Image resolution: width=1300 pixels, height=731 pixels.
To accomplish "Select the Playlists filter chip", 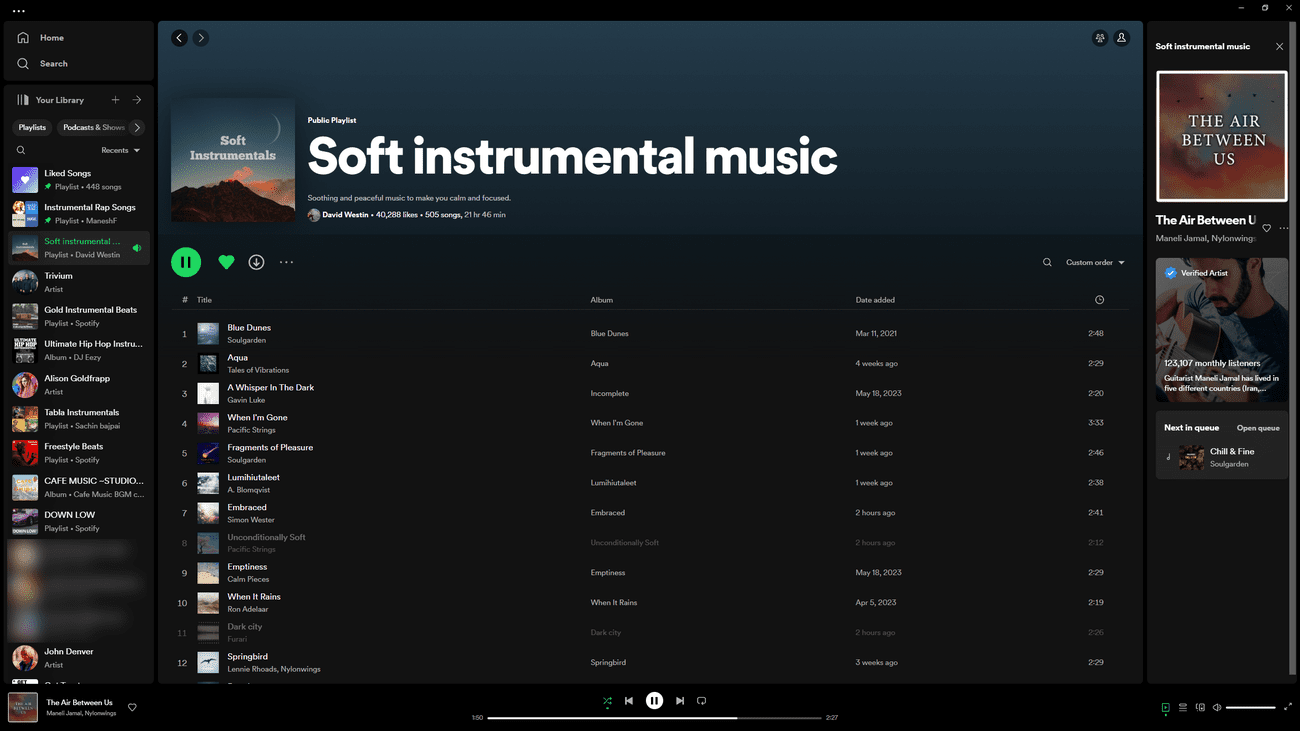I will point(32,127).
